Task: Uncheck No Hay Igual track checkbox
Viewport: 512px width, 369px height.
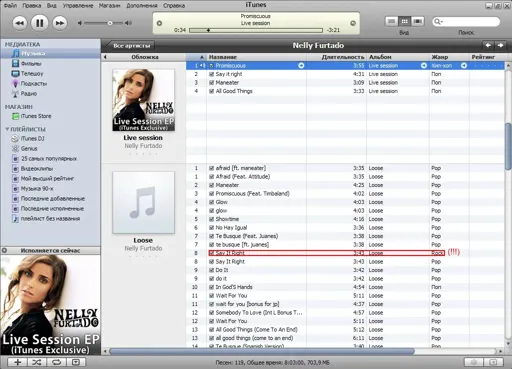Action: pyautogui.click(x=211, y=228)
